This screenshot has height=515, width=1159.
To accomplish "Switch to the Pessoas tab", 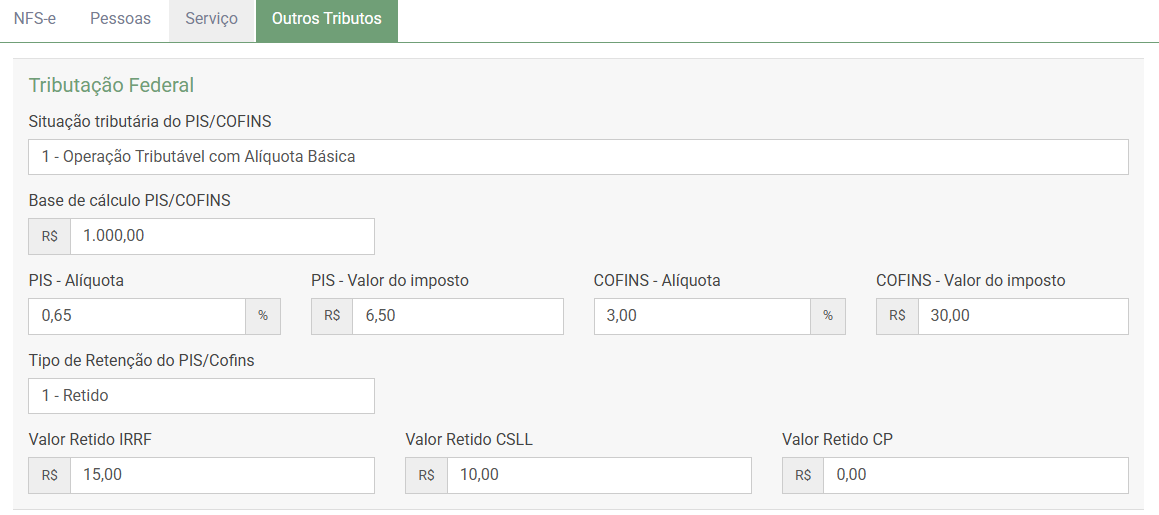I will (x=120, y=19).
